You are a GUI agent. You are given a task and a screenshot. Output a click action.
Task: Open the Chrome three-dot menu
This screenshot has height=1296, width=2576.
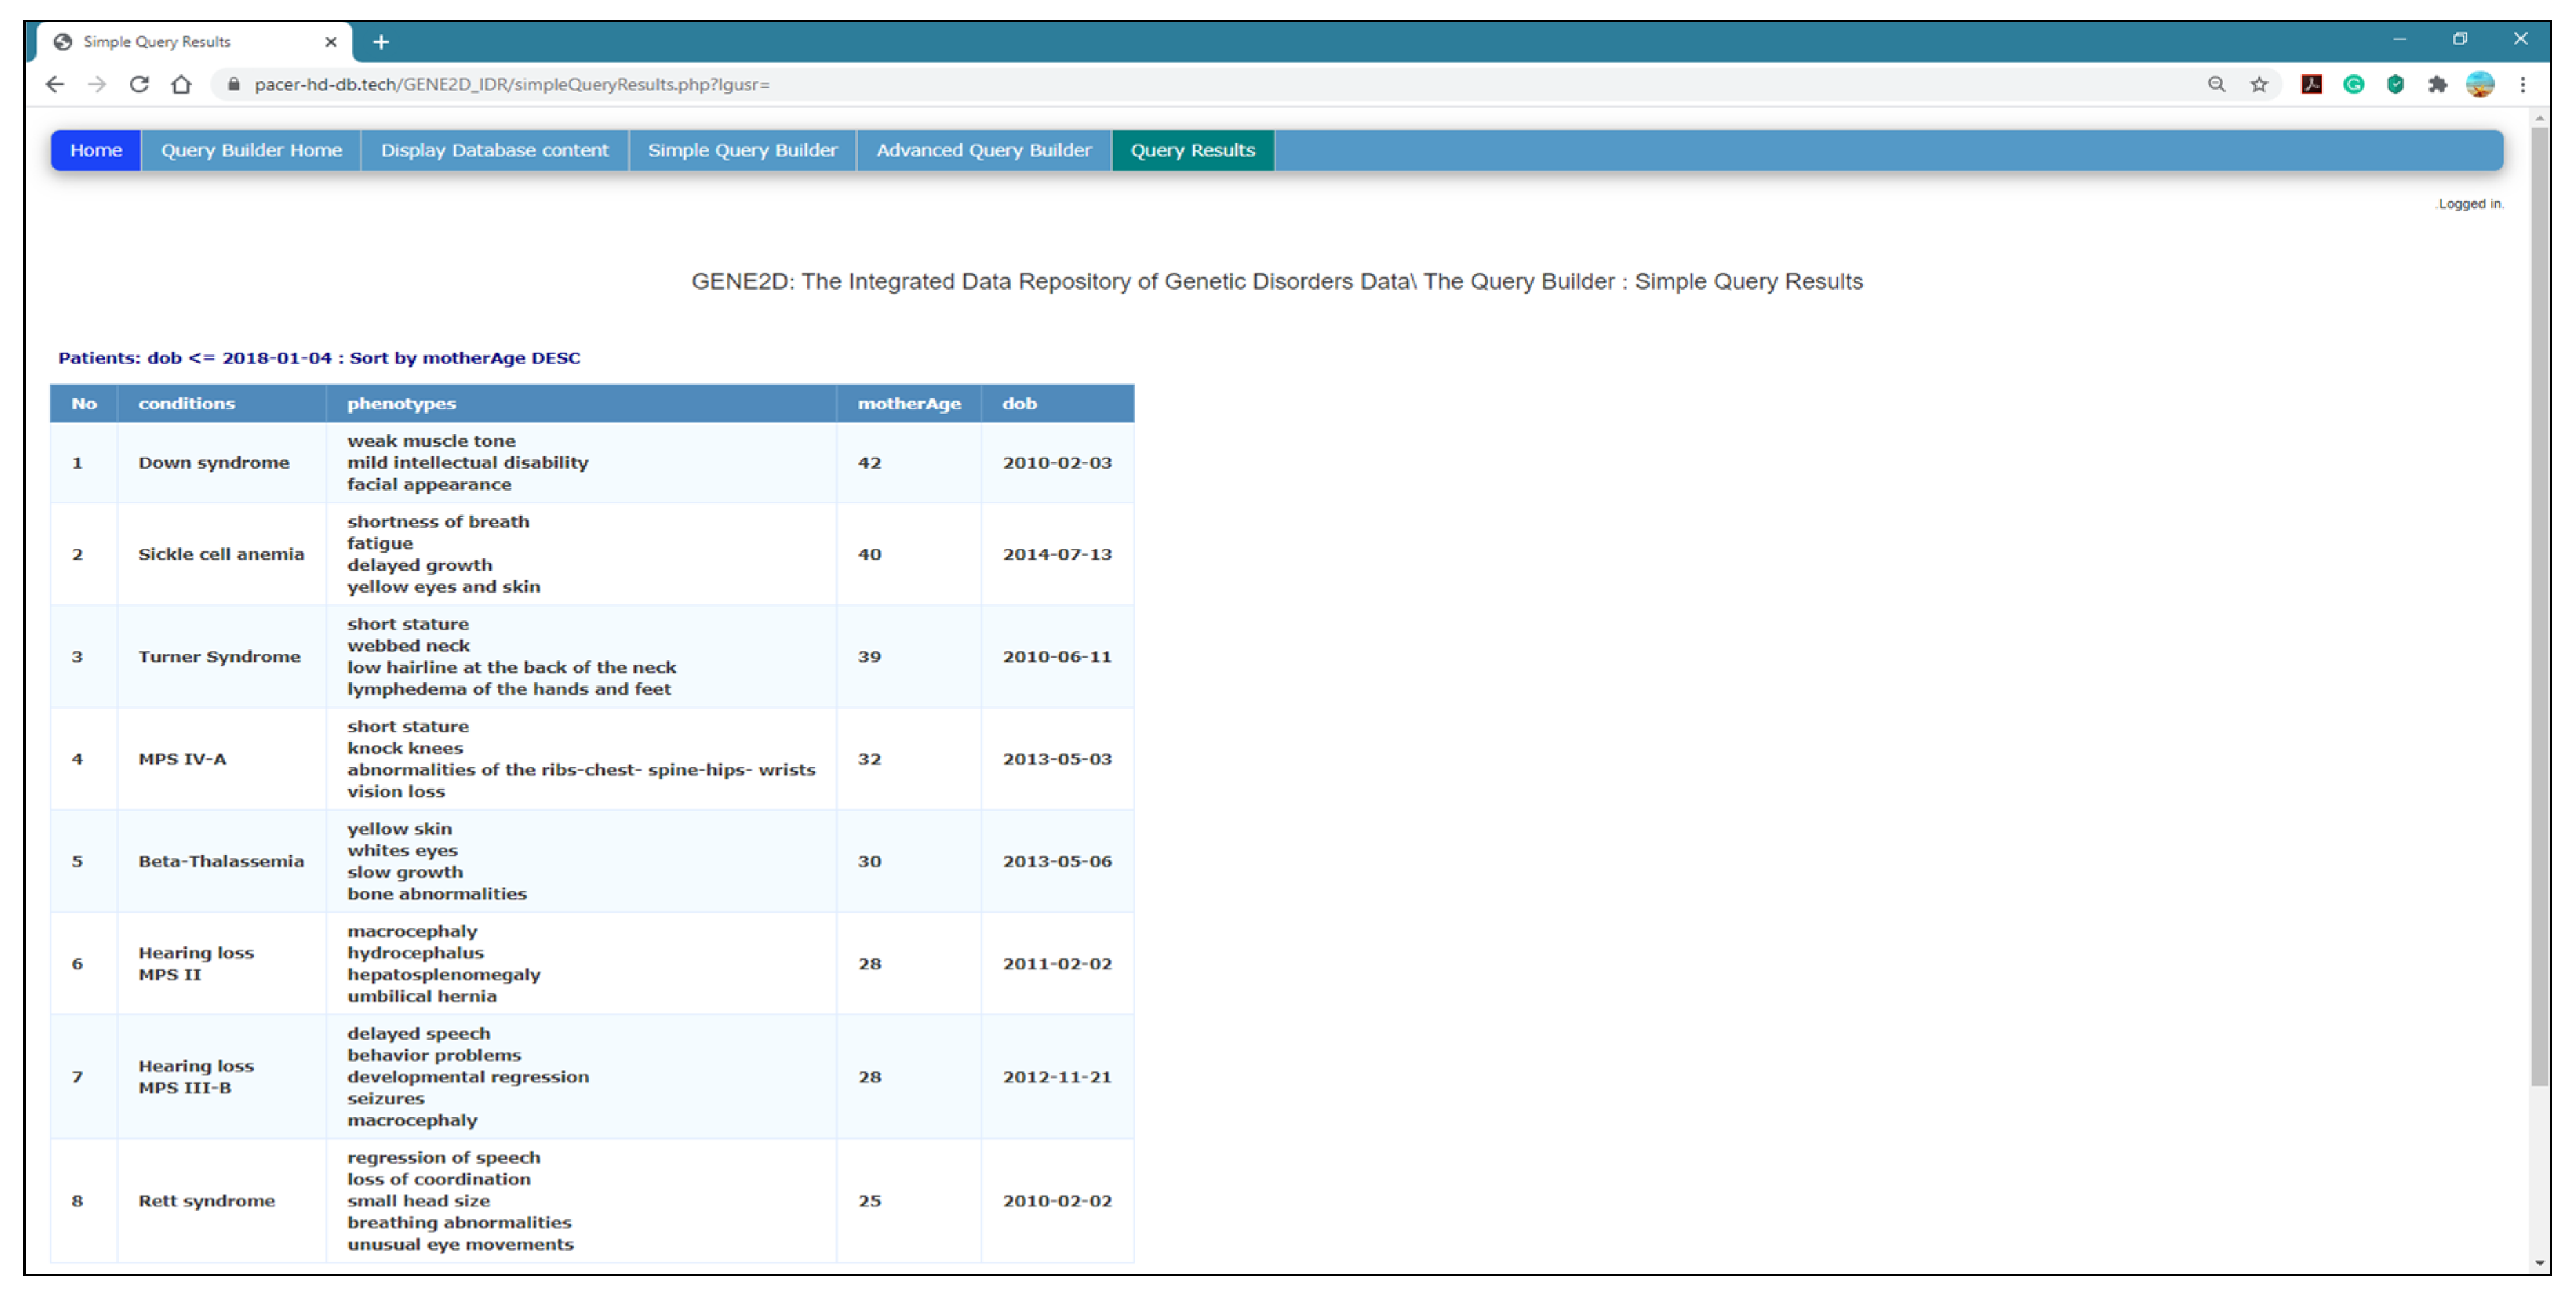coord(2522,85)
